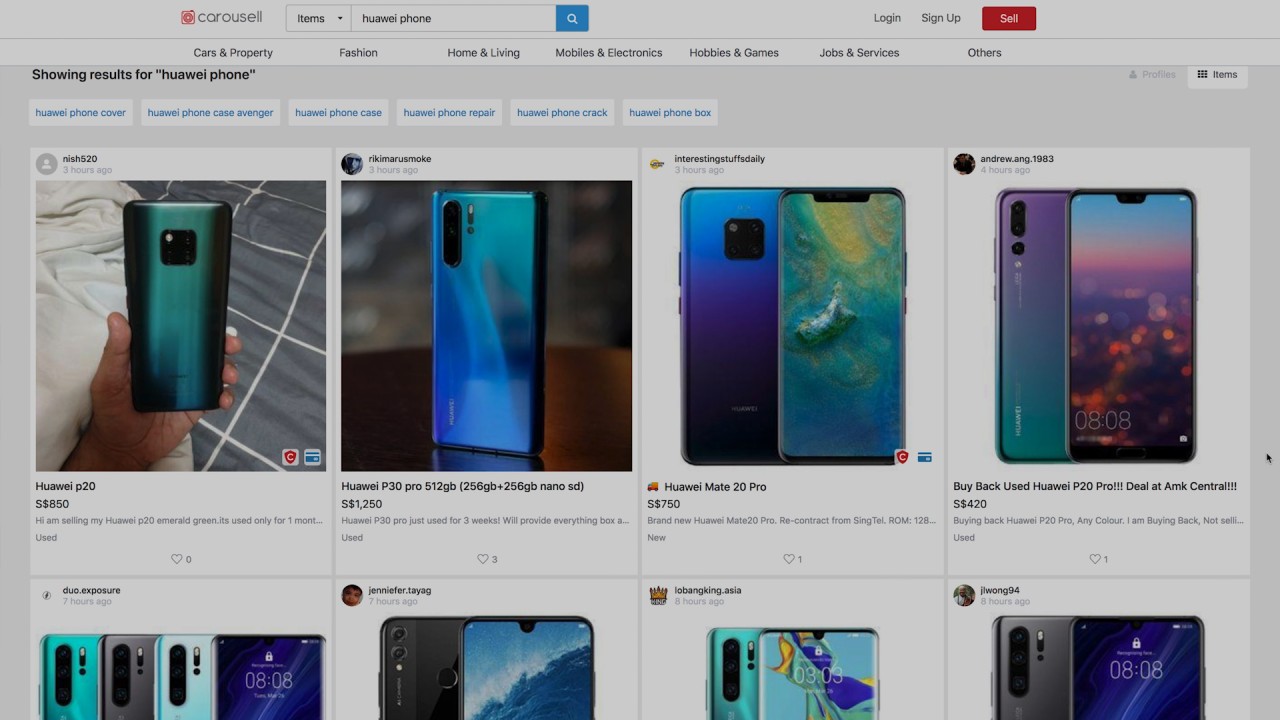Open the Huawei p20 listing photo
This screenshot has width=1280, height=720.
181,326
